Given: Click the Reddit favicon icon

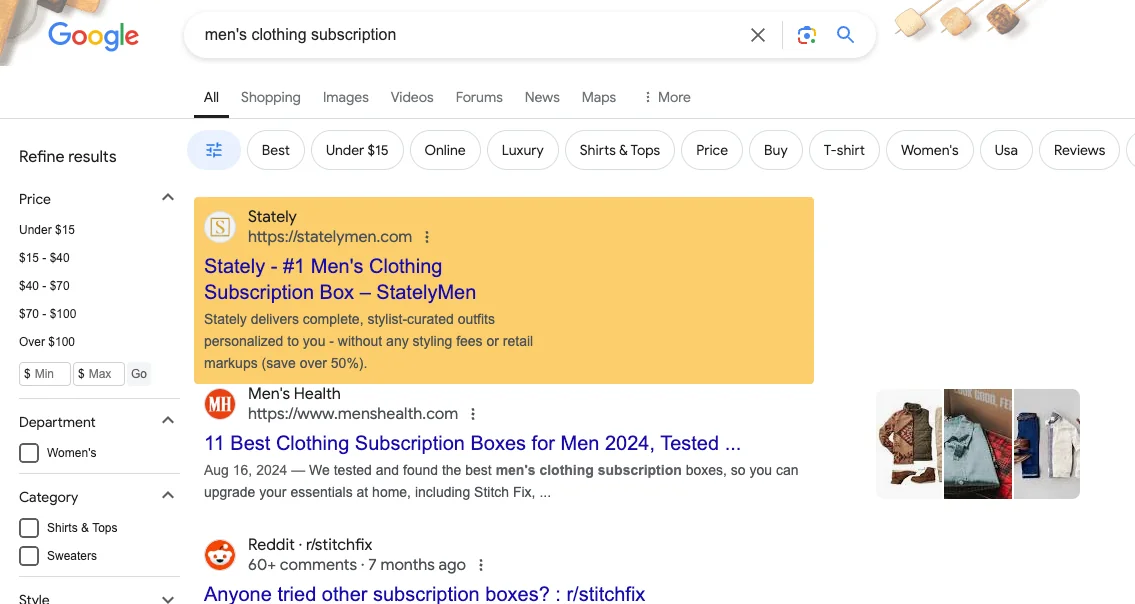Looking at the screenshot, I should tap(220, 555).
